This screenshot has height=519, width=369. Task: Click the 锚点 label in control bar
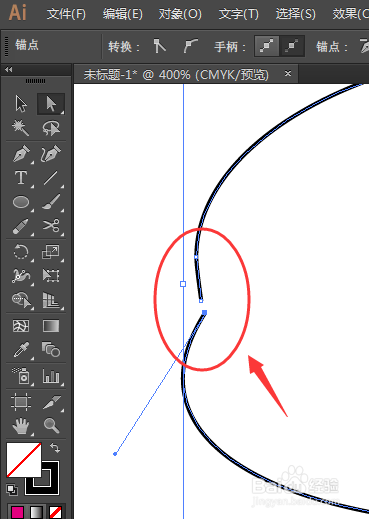pyautogui.click(x=27, y=45)
